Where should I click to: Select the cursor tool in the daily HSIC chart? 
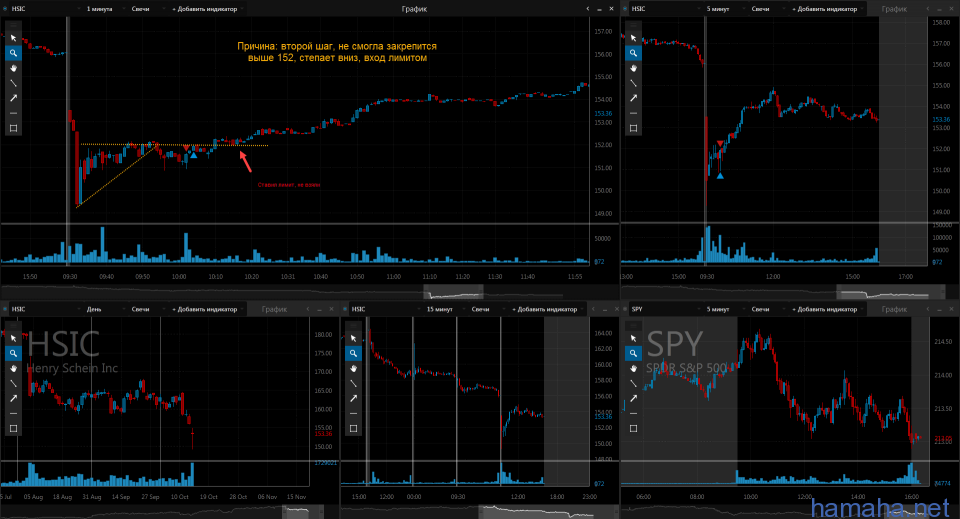(13, 338)
